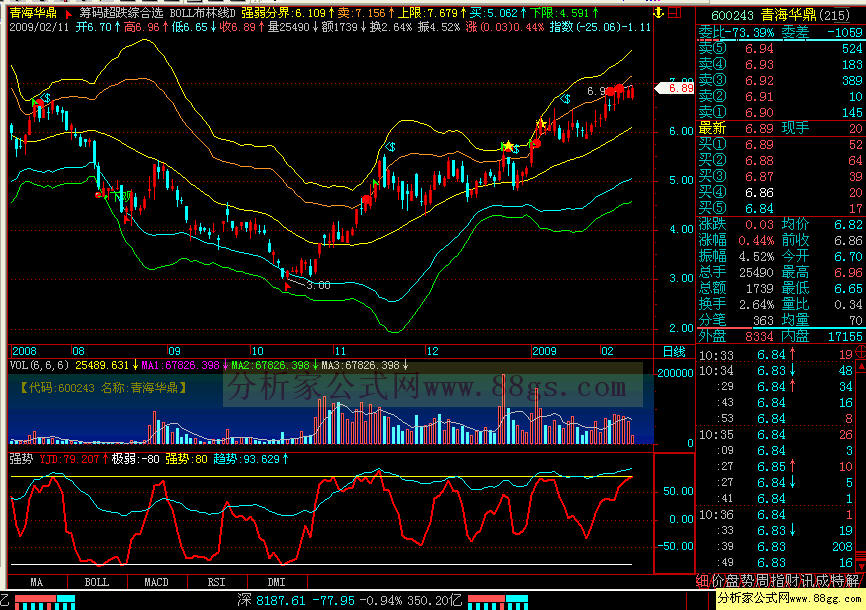Screen dimensions: 866x610
Task: Click the red flag marker next to 青海华鼎 title
Action: [69, 14]
